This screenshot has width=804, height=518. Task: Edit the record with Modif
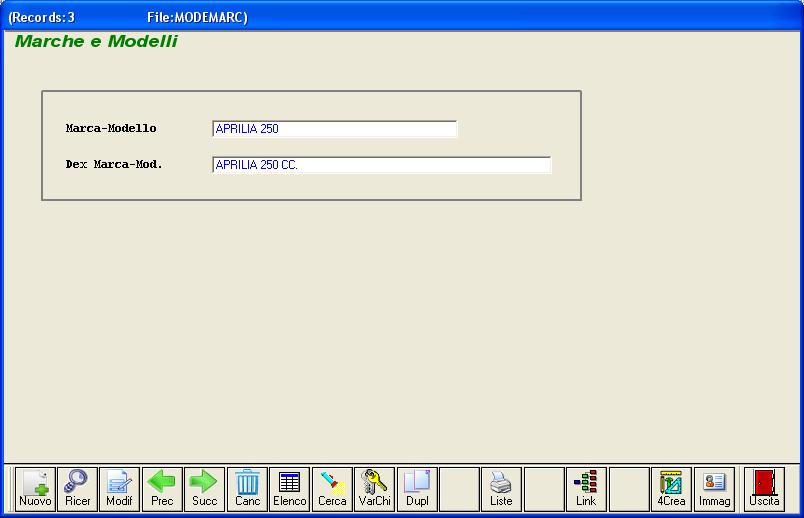(119, 489)
